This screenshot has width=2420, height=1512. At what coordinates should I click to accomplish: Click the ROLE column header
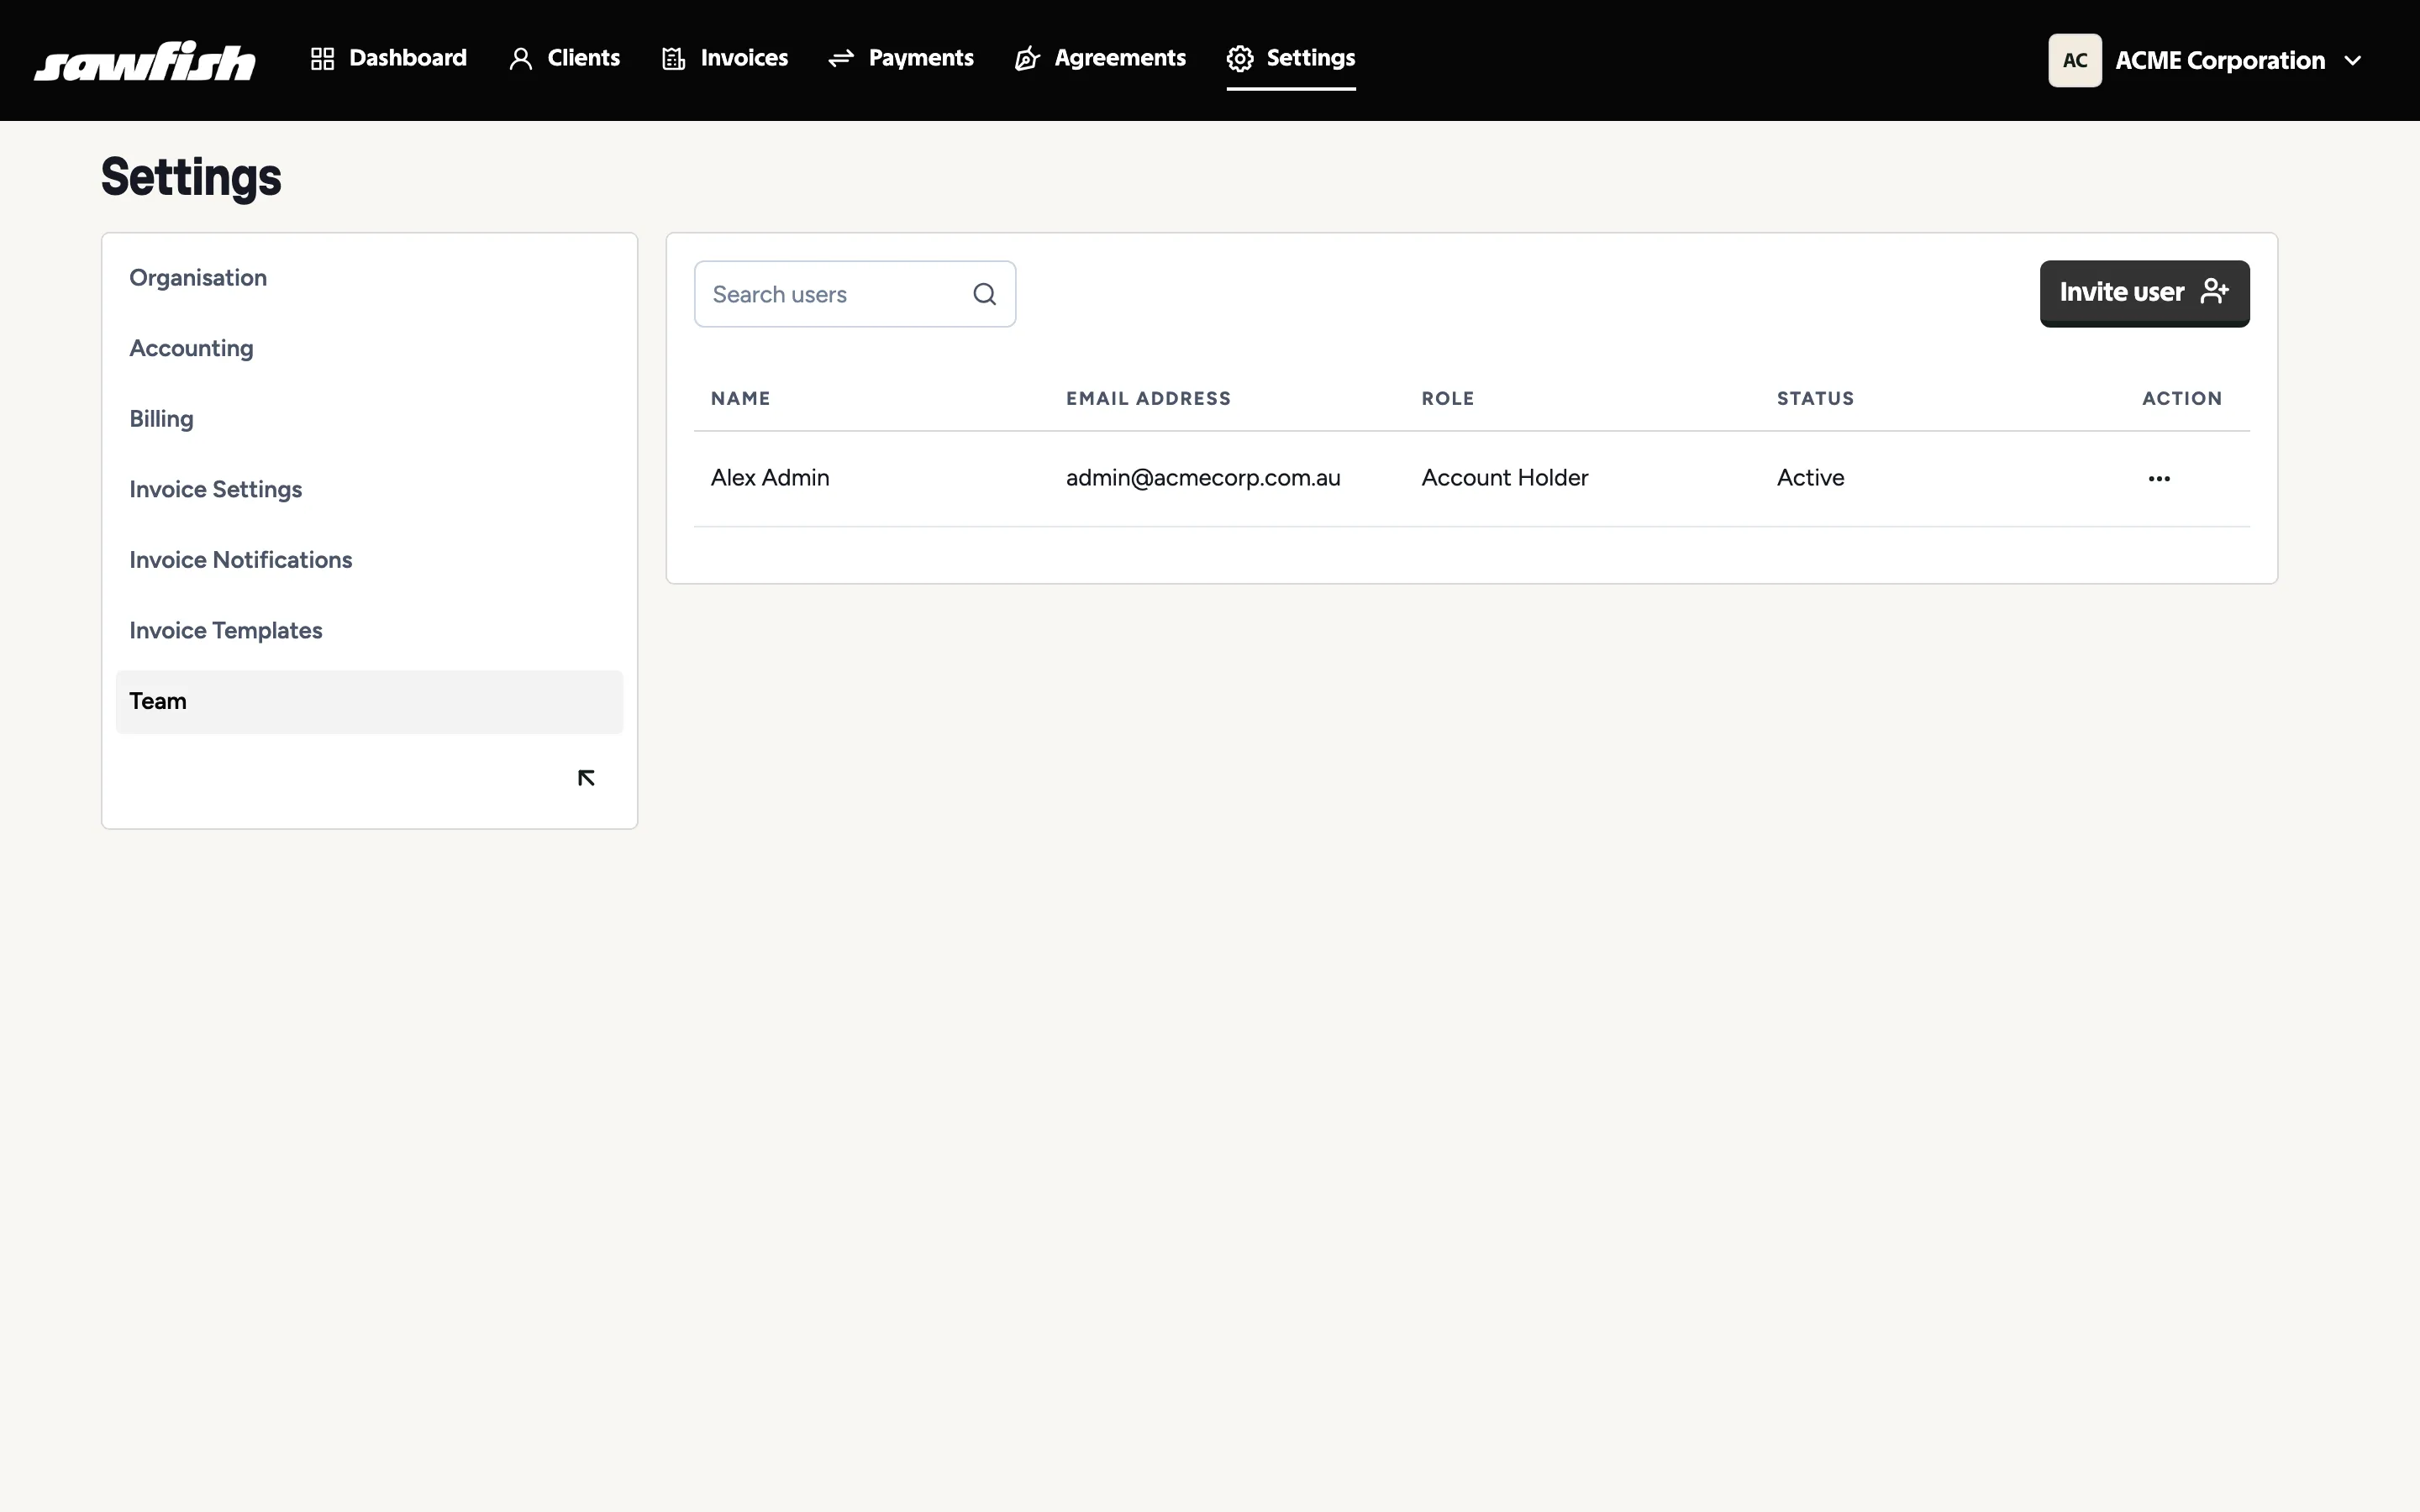pyautogui.click(x=1447, y=398)
